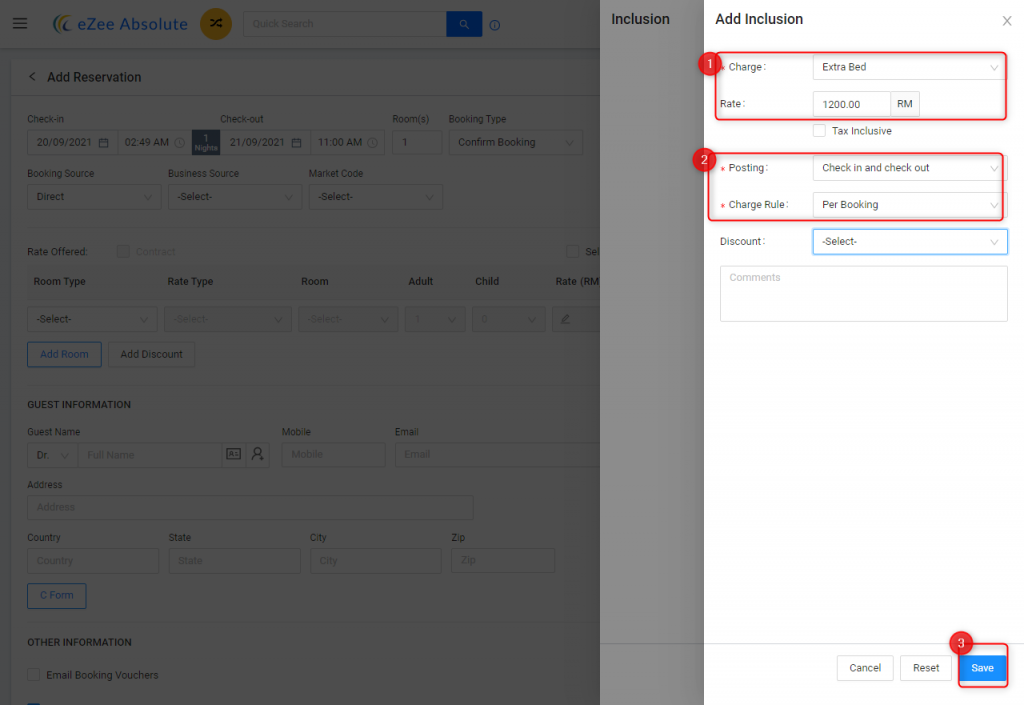1024x705 pixels.
Task: Open the Posting dropdown
Action: click(909, 168)
